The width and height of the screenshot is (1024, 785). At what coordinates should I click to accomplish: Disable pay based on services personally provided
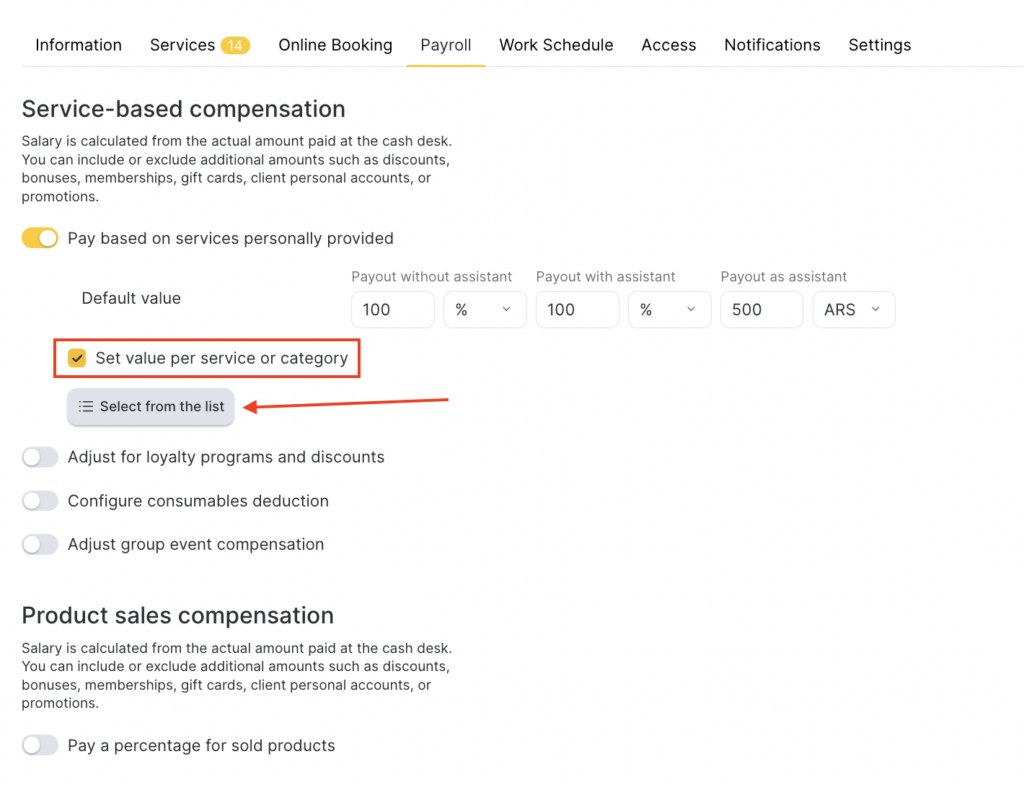pyautogui.click(x=40, y=238)
